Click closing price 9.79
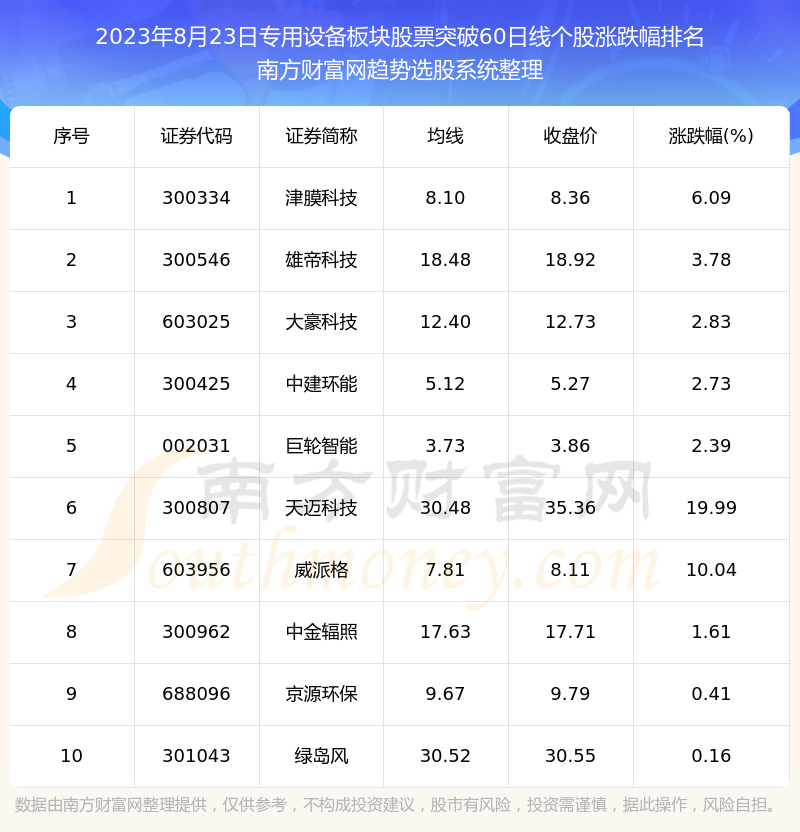This screenshot has width=800, height=832. point(570,694)
